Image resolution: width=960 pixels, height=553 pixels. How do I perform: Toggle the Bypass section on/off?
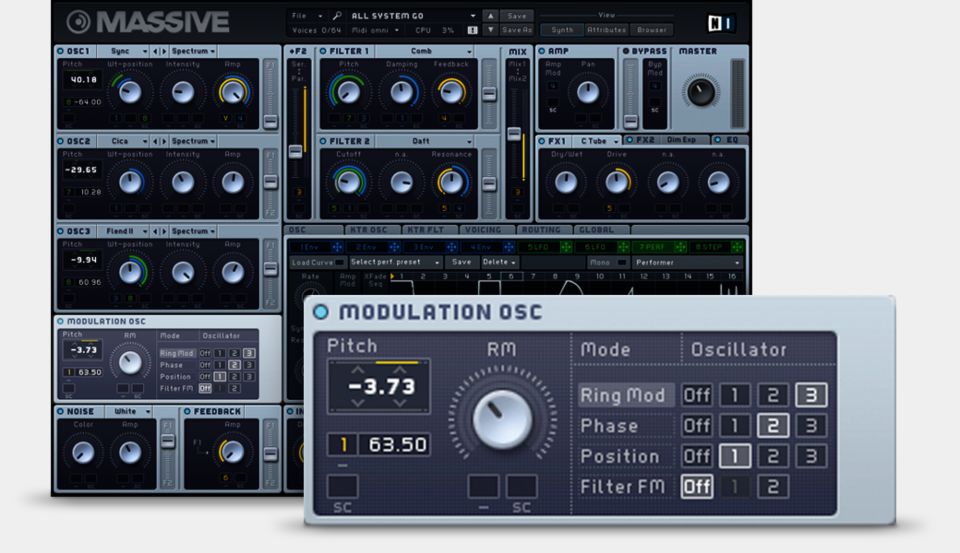[x=627, y=51]
